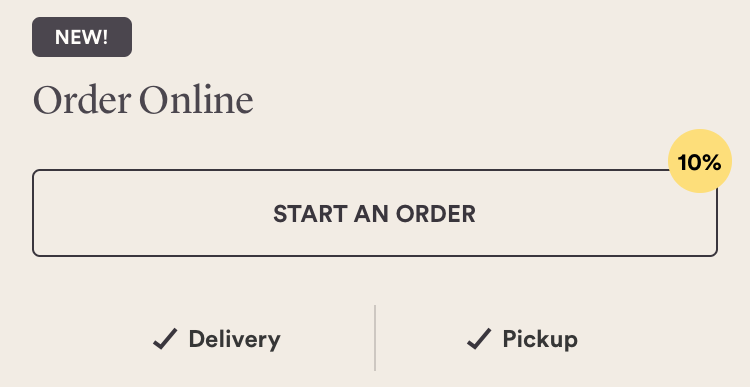Image resolution: width=750 pixels, height=387 pixels.
Task: Click the dark NEW! tag above the heading
Action: click(82, 37)
